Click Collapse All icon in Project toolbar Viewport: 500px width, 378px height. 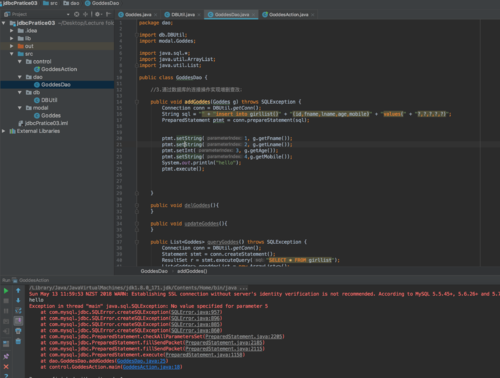(x=86, y=14)
